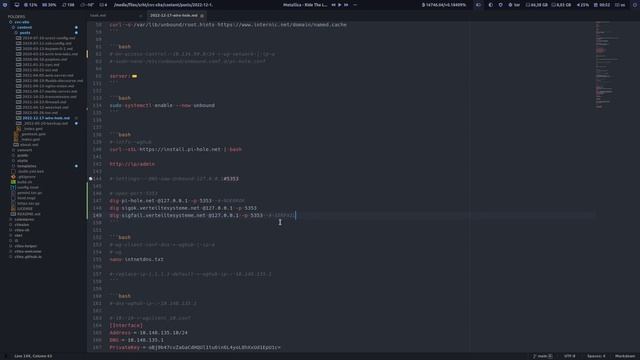Screen dimensions: 640x360
Task: Click the line 'sudo systemctl enable --now unbound'
Action: 162,105
